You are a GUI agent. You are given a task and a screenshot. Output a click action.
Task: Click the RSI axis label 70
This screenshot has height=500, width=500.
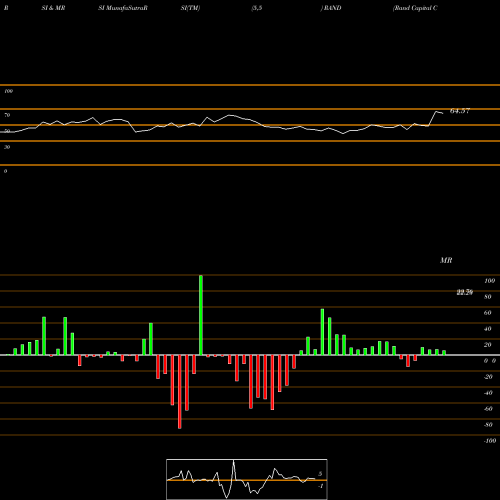point(7,115)
